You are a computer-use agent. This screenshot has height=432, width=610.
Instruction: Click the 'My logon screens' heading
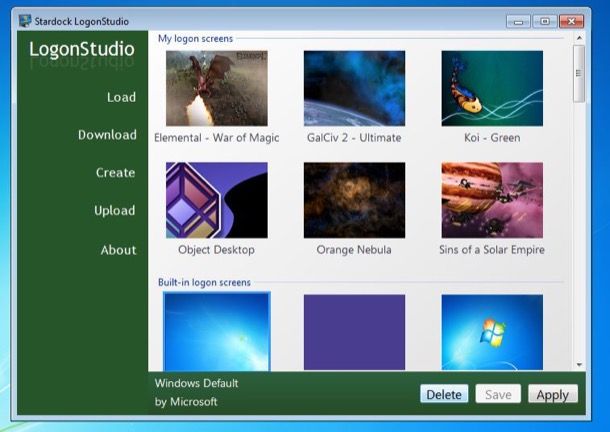[195, 39]
